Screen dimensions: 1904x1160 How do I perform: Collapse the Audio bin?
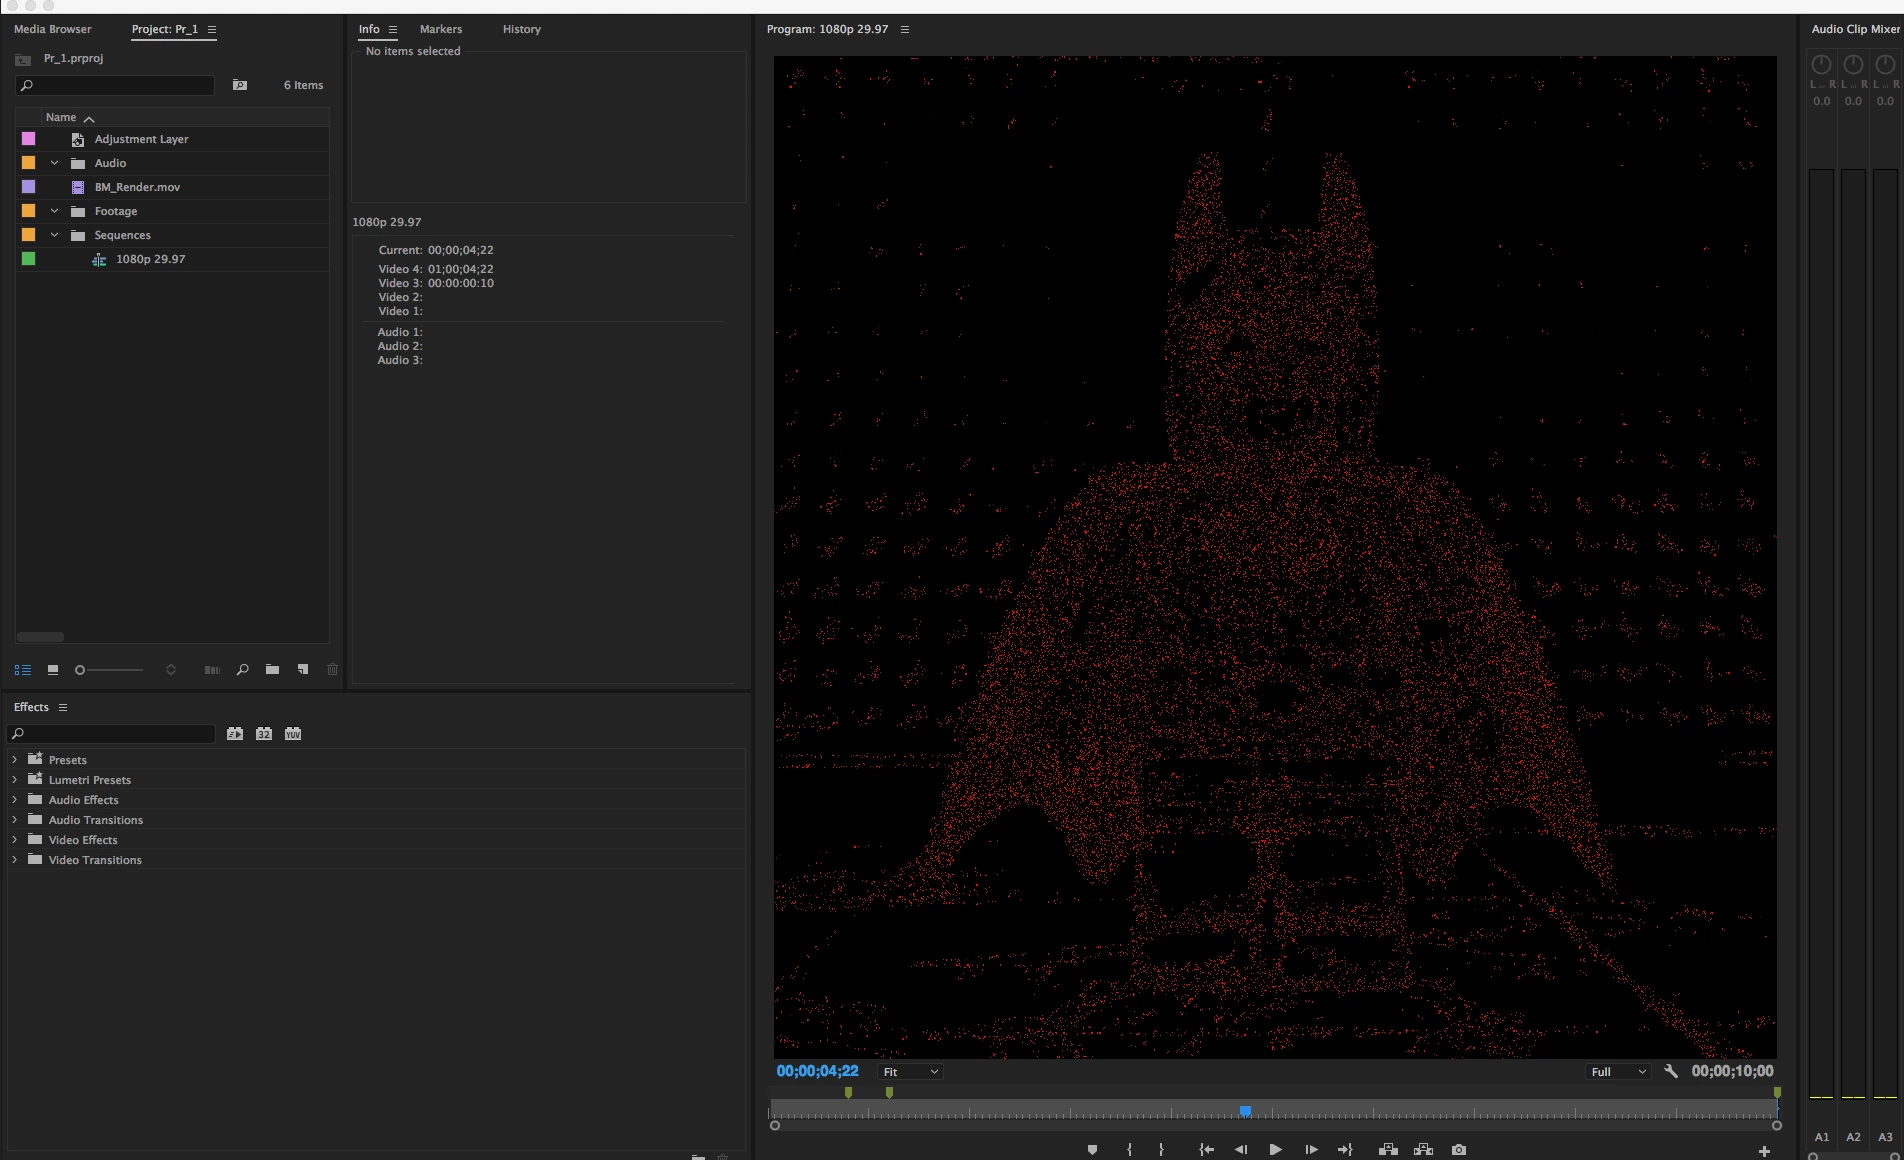coord(55,163)
